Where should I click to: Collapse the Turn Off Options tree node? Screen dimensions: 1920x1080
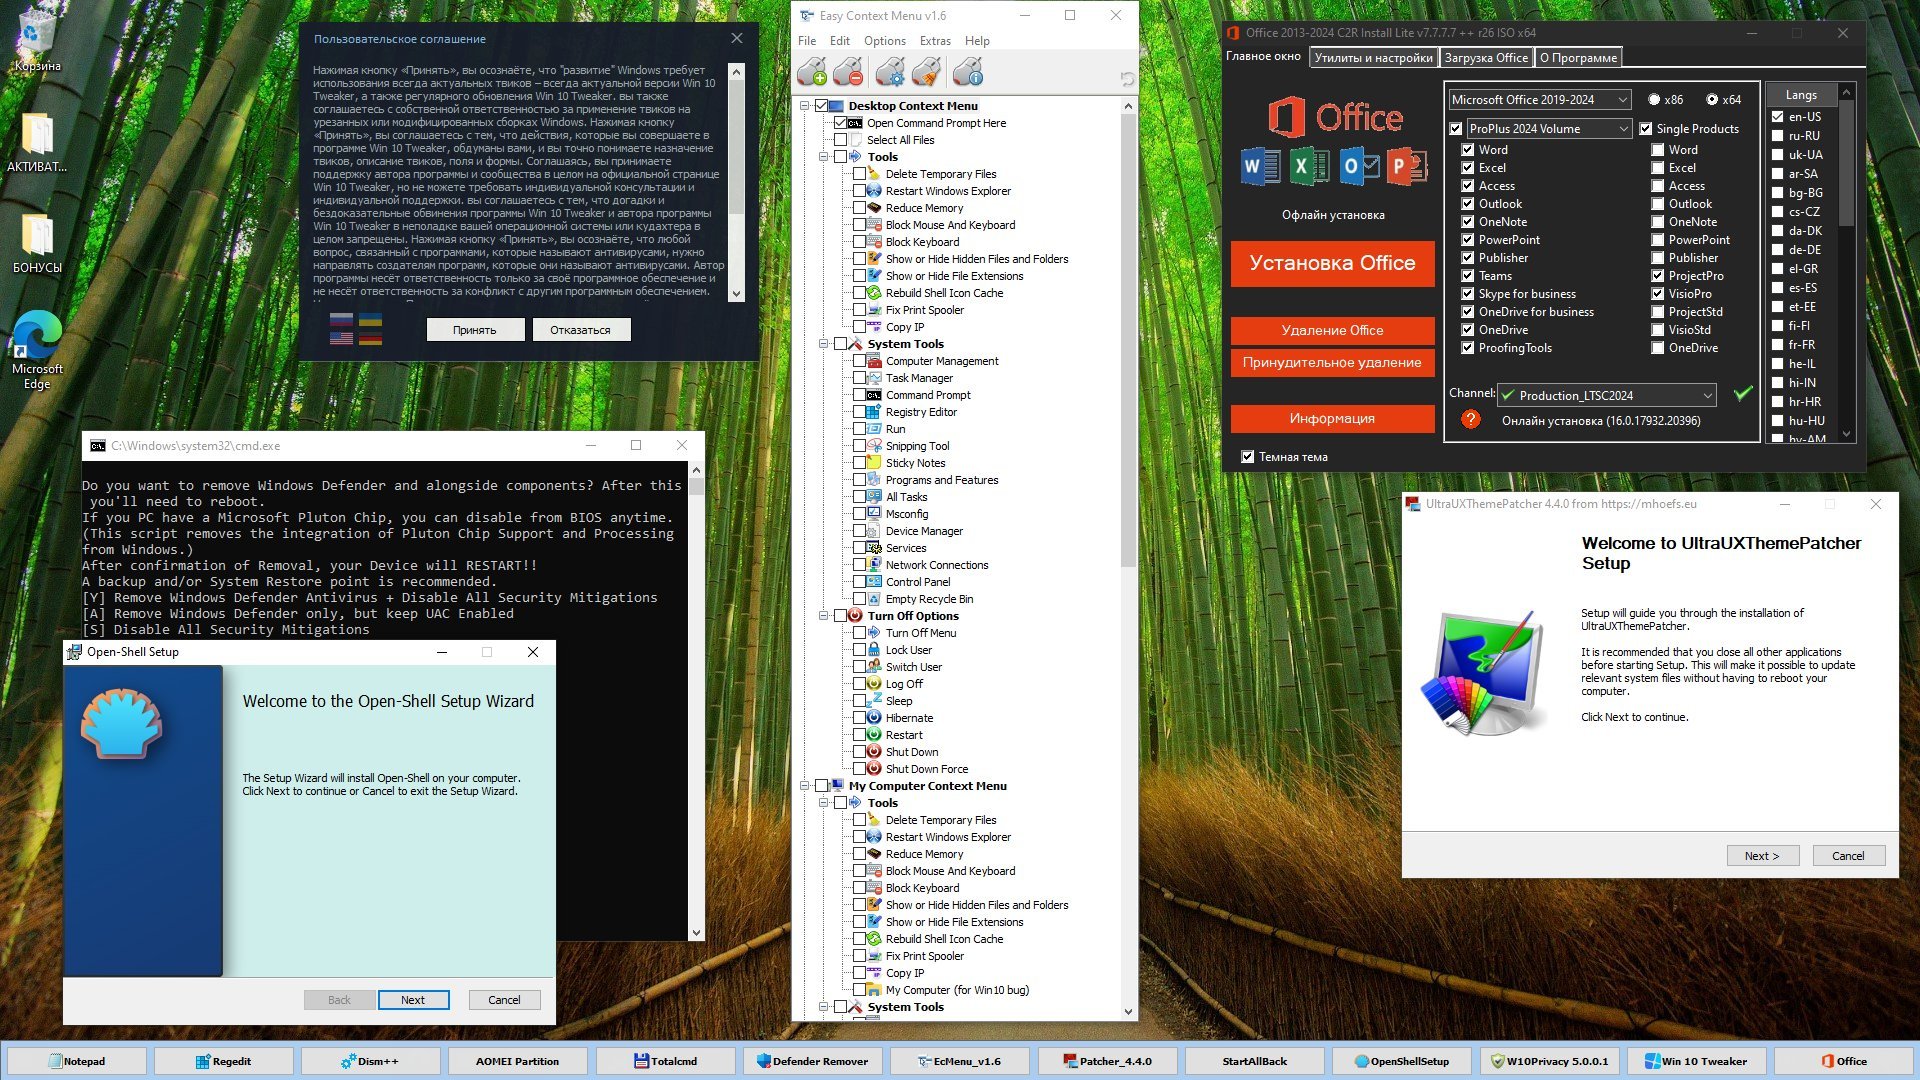point(823,616)
